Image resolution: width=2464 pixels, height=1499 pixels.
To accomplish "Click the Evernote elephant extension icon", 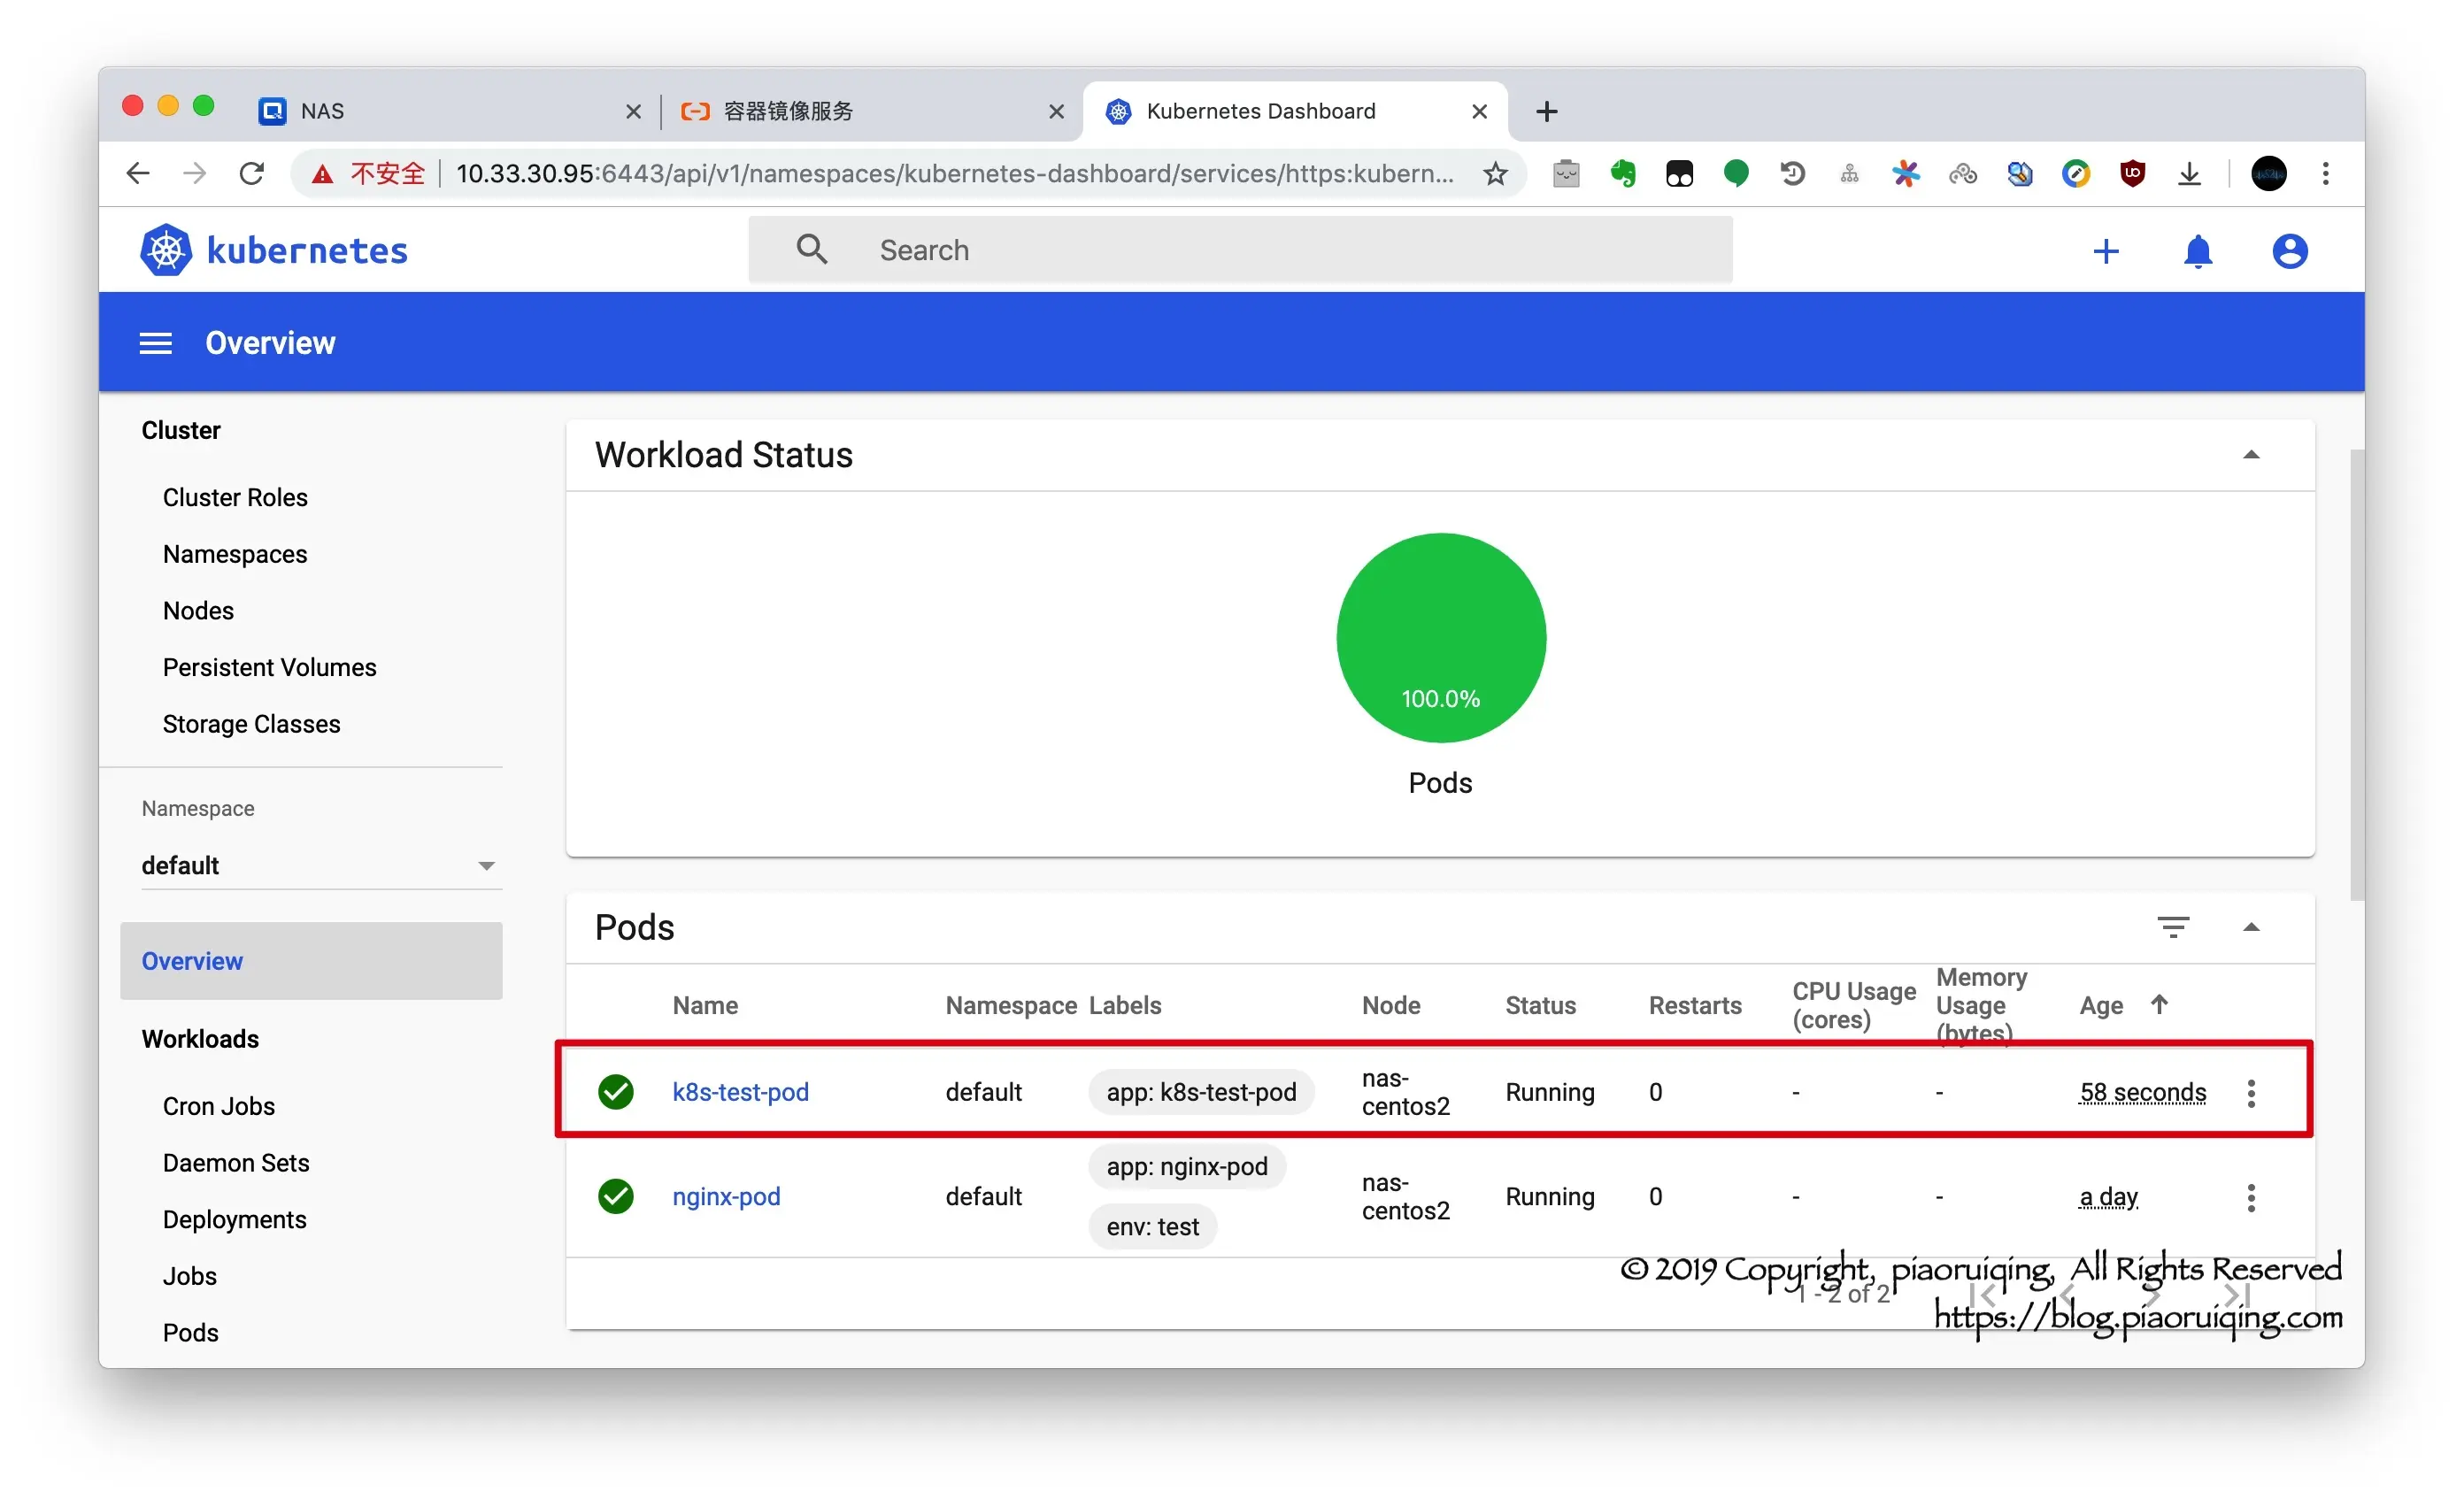I will (1622, 174).
